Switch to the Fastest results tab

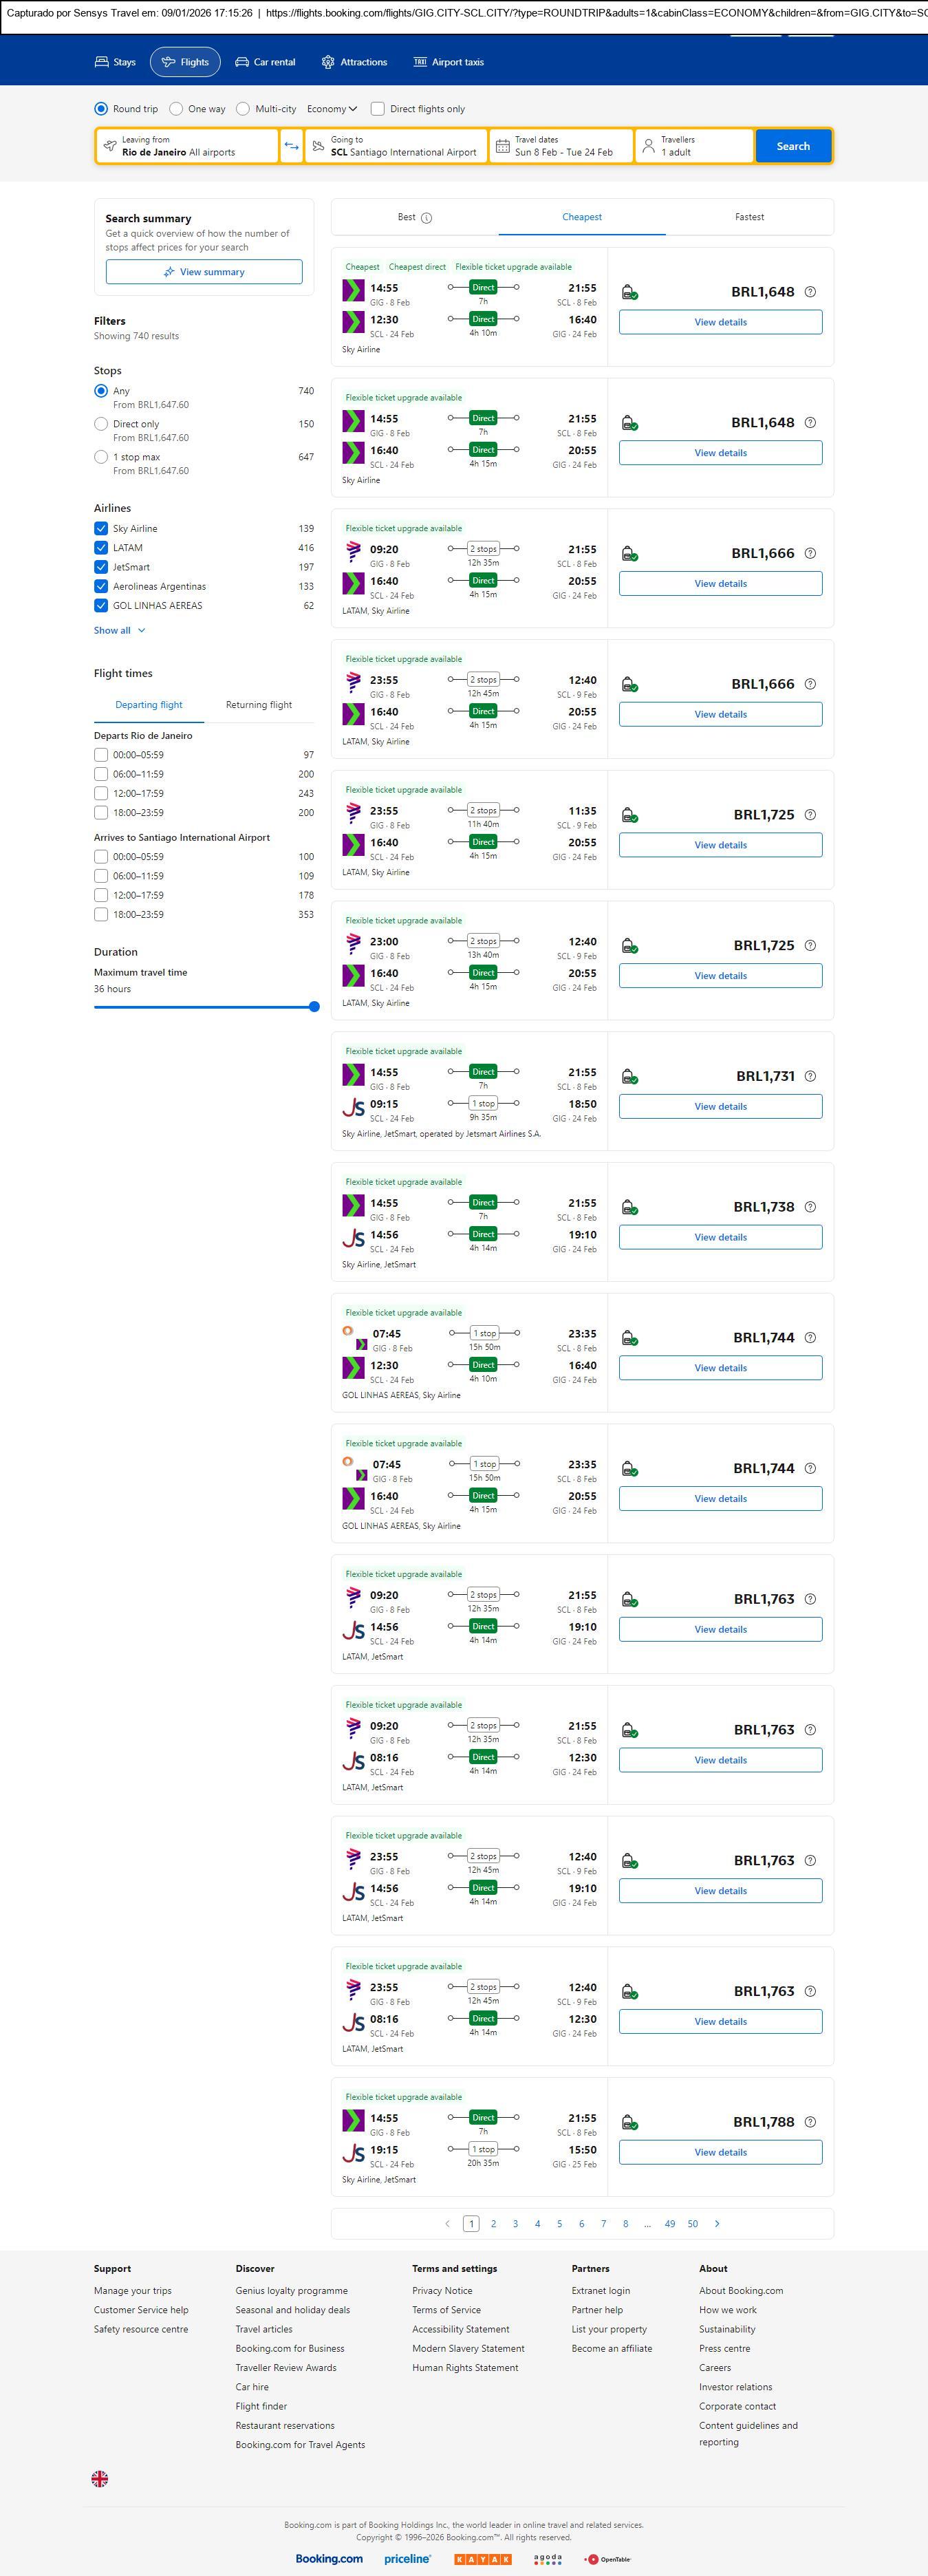[x=749, y=217]
